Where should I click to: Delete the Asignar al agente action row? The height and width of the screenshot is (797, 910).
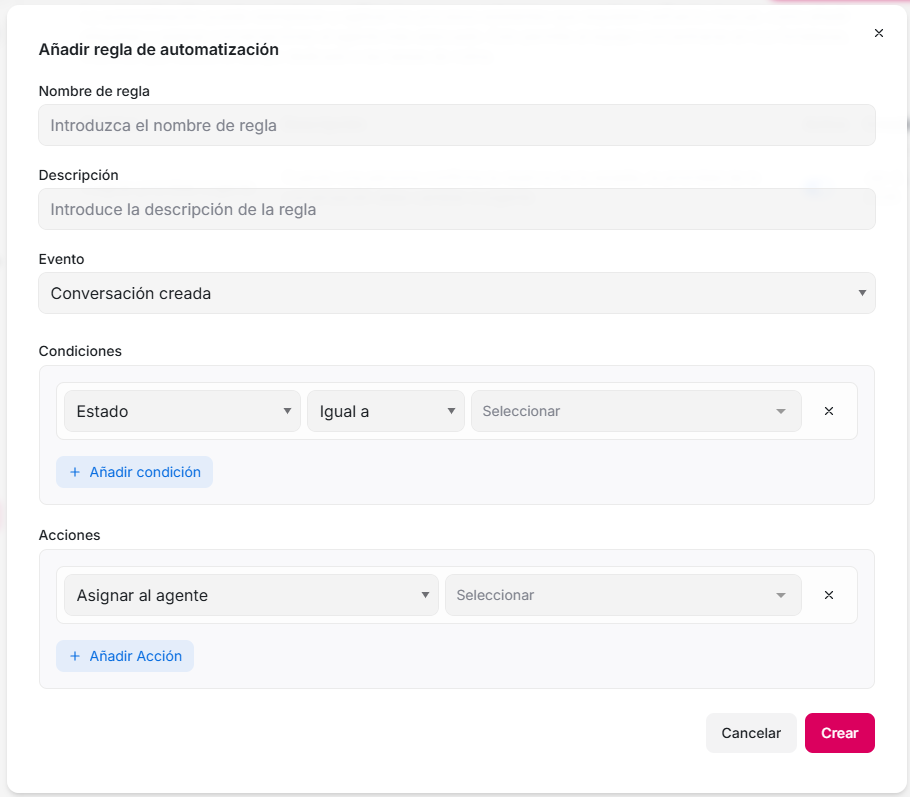pyautogui.click(x=829, y=595)
